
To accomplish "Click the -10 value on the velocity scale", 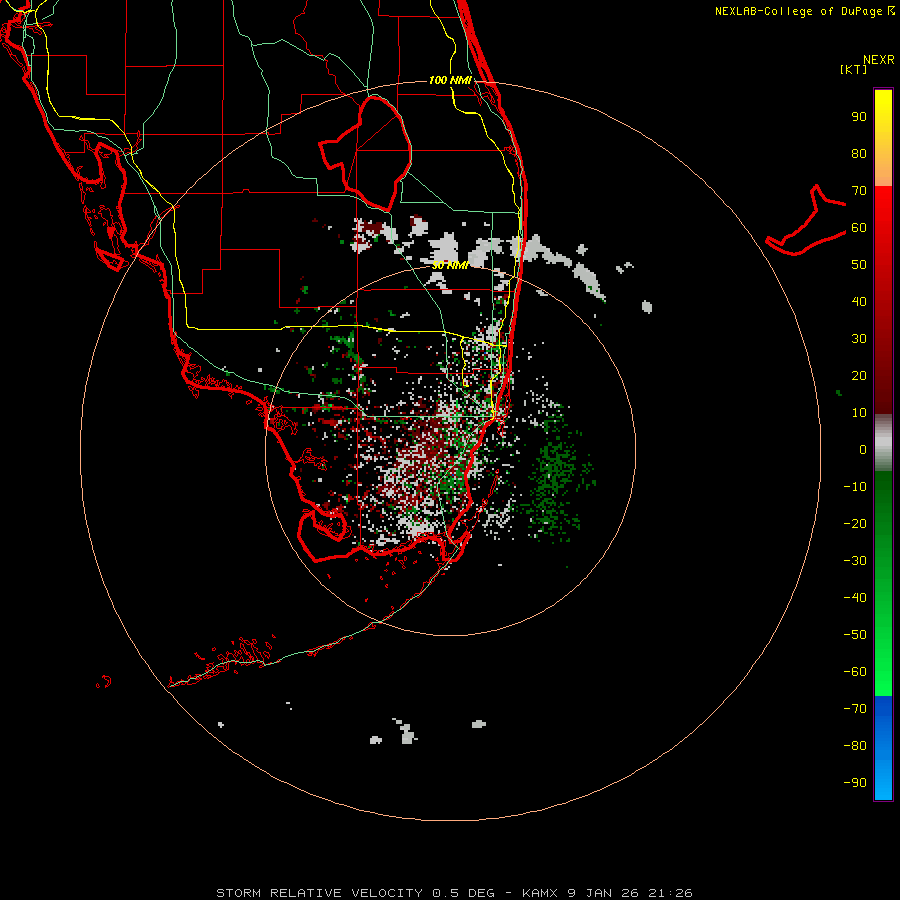I will [855, 487].
